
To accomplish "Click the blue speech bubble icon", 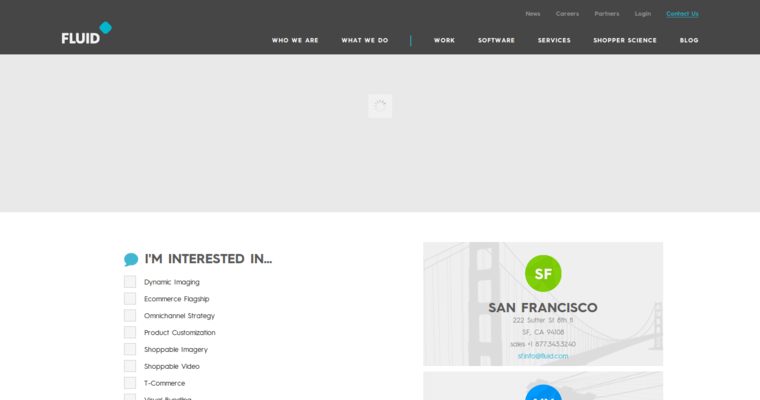I will (x=131, y=259).
